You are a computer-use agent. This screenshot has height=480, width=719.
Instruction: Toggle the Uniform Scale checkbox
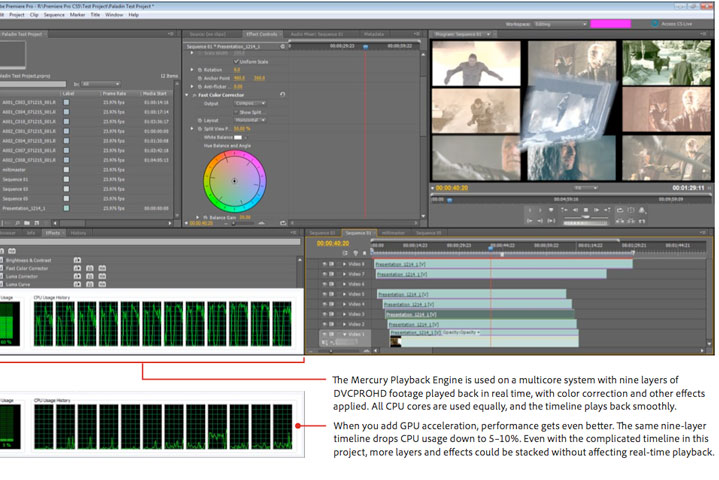click(x=236, y=61)
